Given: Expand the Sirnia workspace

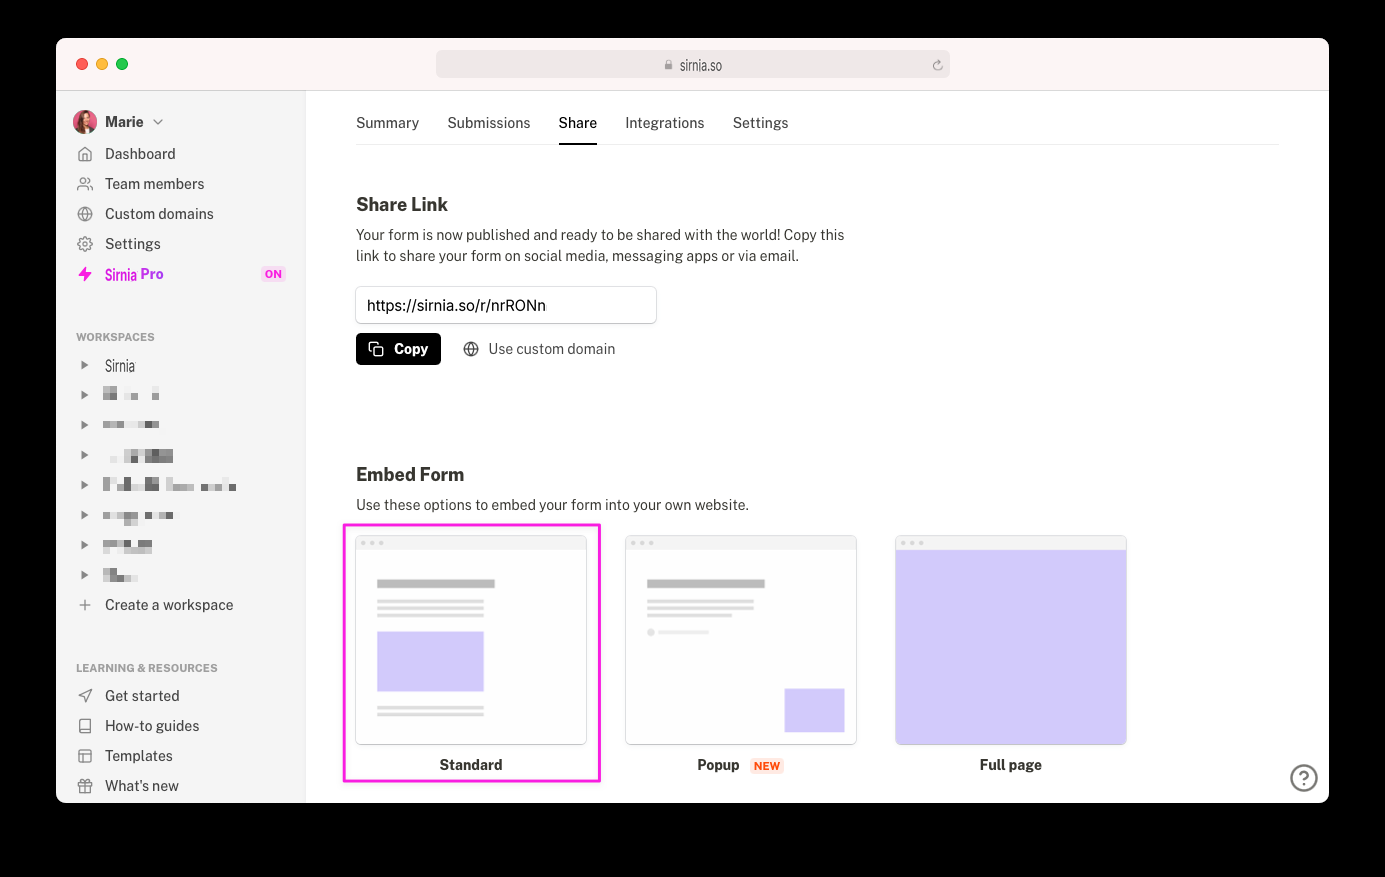Looking at the screenshot, I should (85, 365).
